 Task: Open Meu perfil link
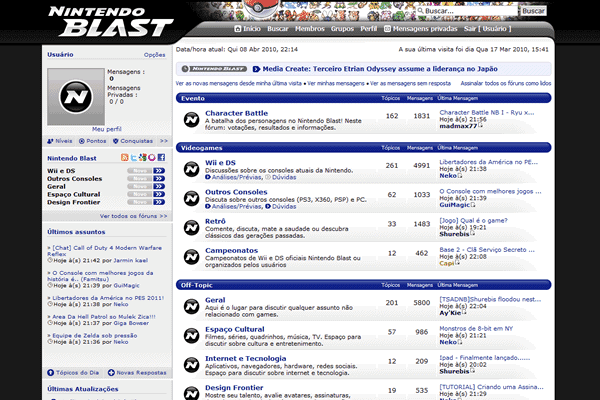click(x=107, y=129)
